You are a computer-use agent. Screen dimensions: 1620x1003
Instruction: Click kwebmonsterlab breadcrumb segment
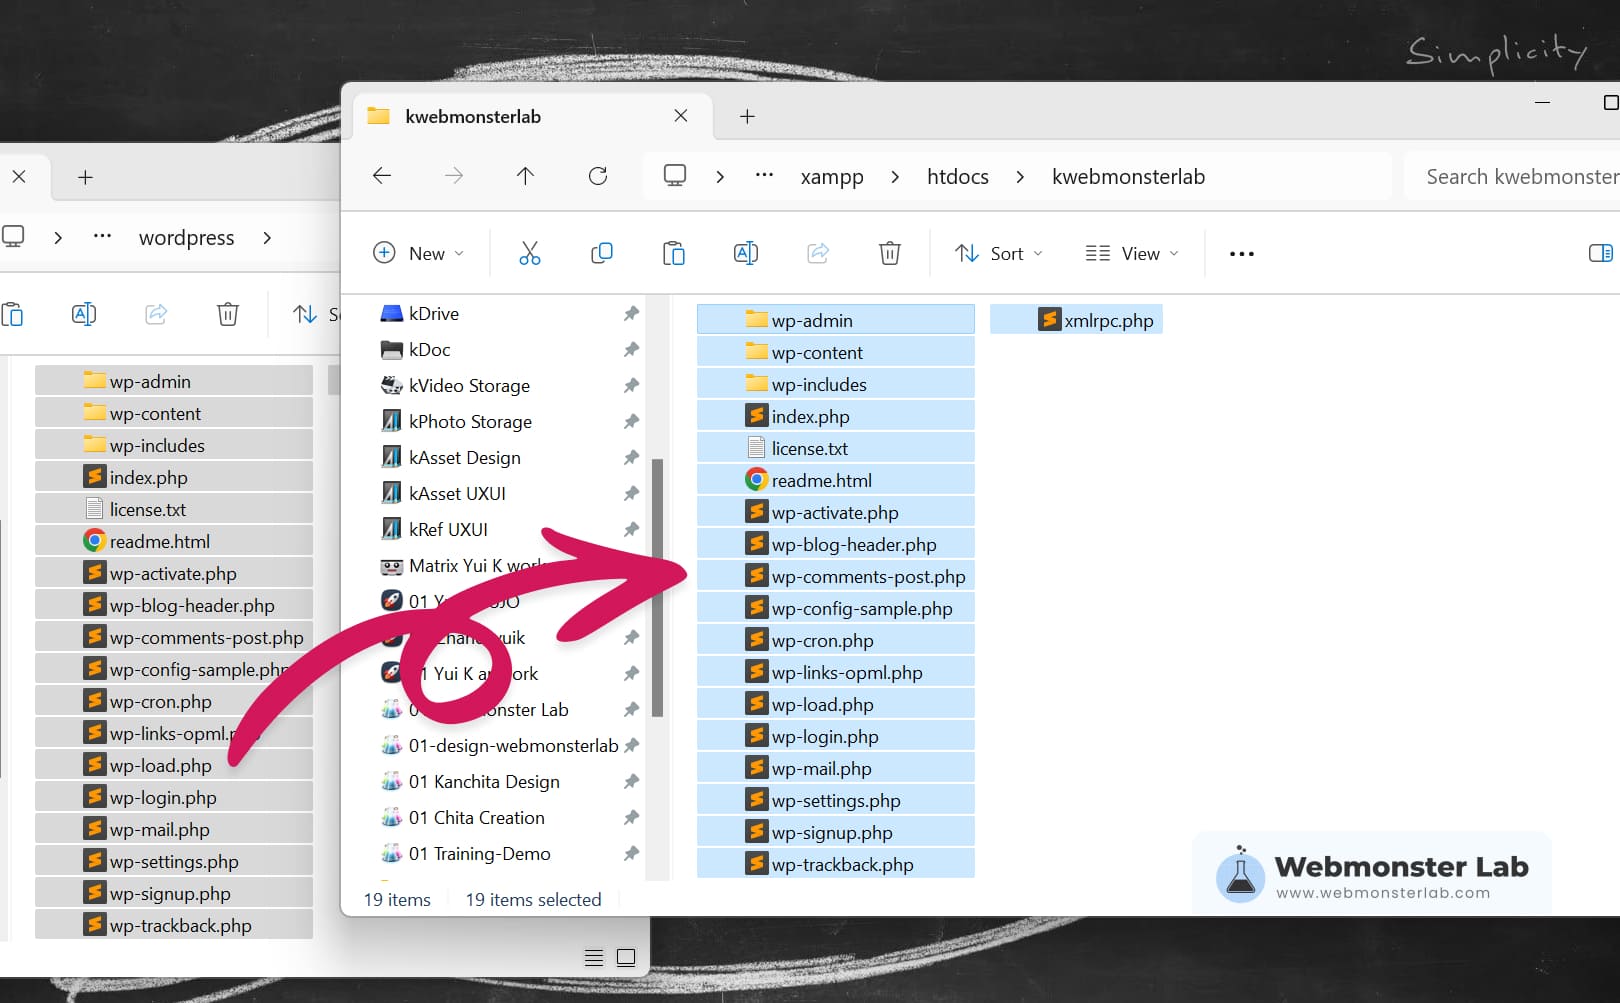click(1128, 177)
